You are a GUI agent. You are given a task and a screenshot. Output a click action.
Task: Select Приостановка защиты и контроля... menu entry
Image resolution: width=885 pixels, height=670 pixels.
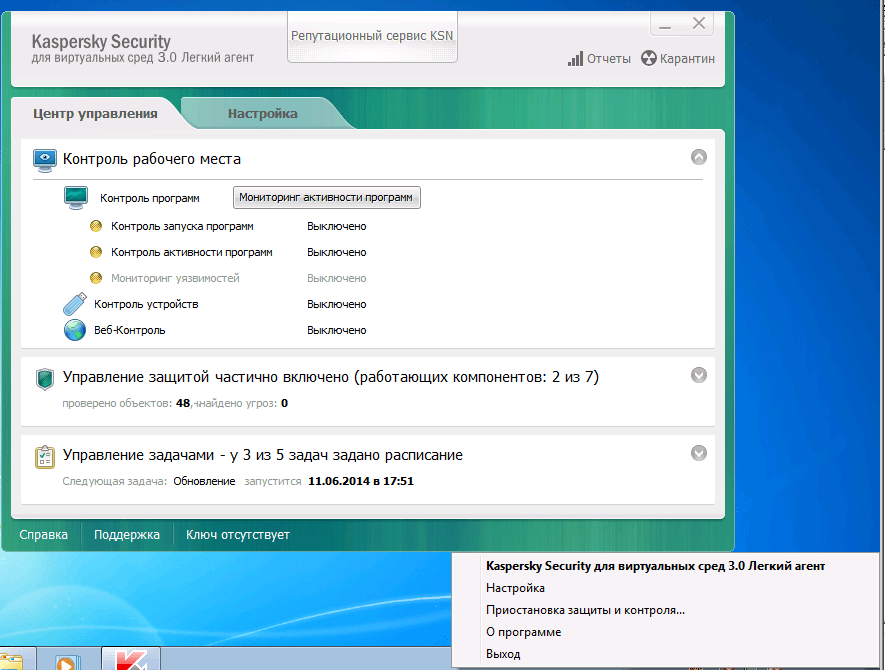[585, 610]
